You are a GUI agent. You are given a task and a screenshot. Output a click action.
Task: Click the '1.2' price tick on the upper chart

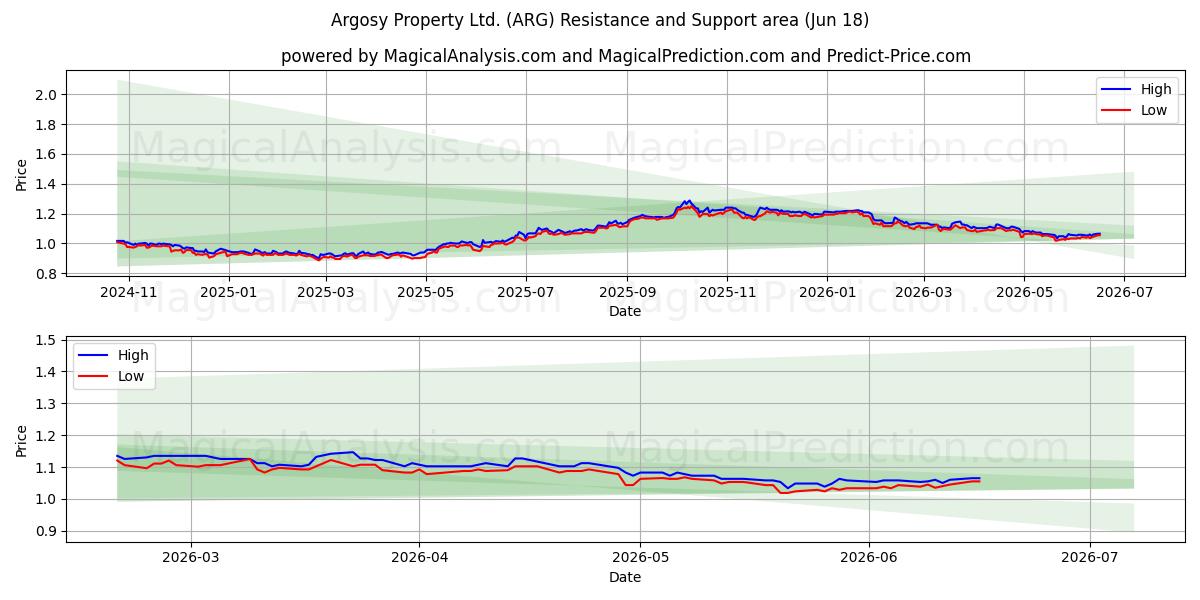pyautogui.click(x=48, y=214)
